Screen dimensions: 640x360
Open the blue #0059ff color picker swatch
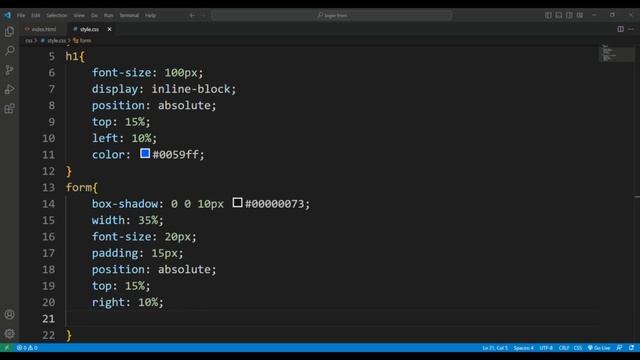point(145,153)
